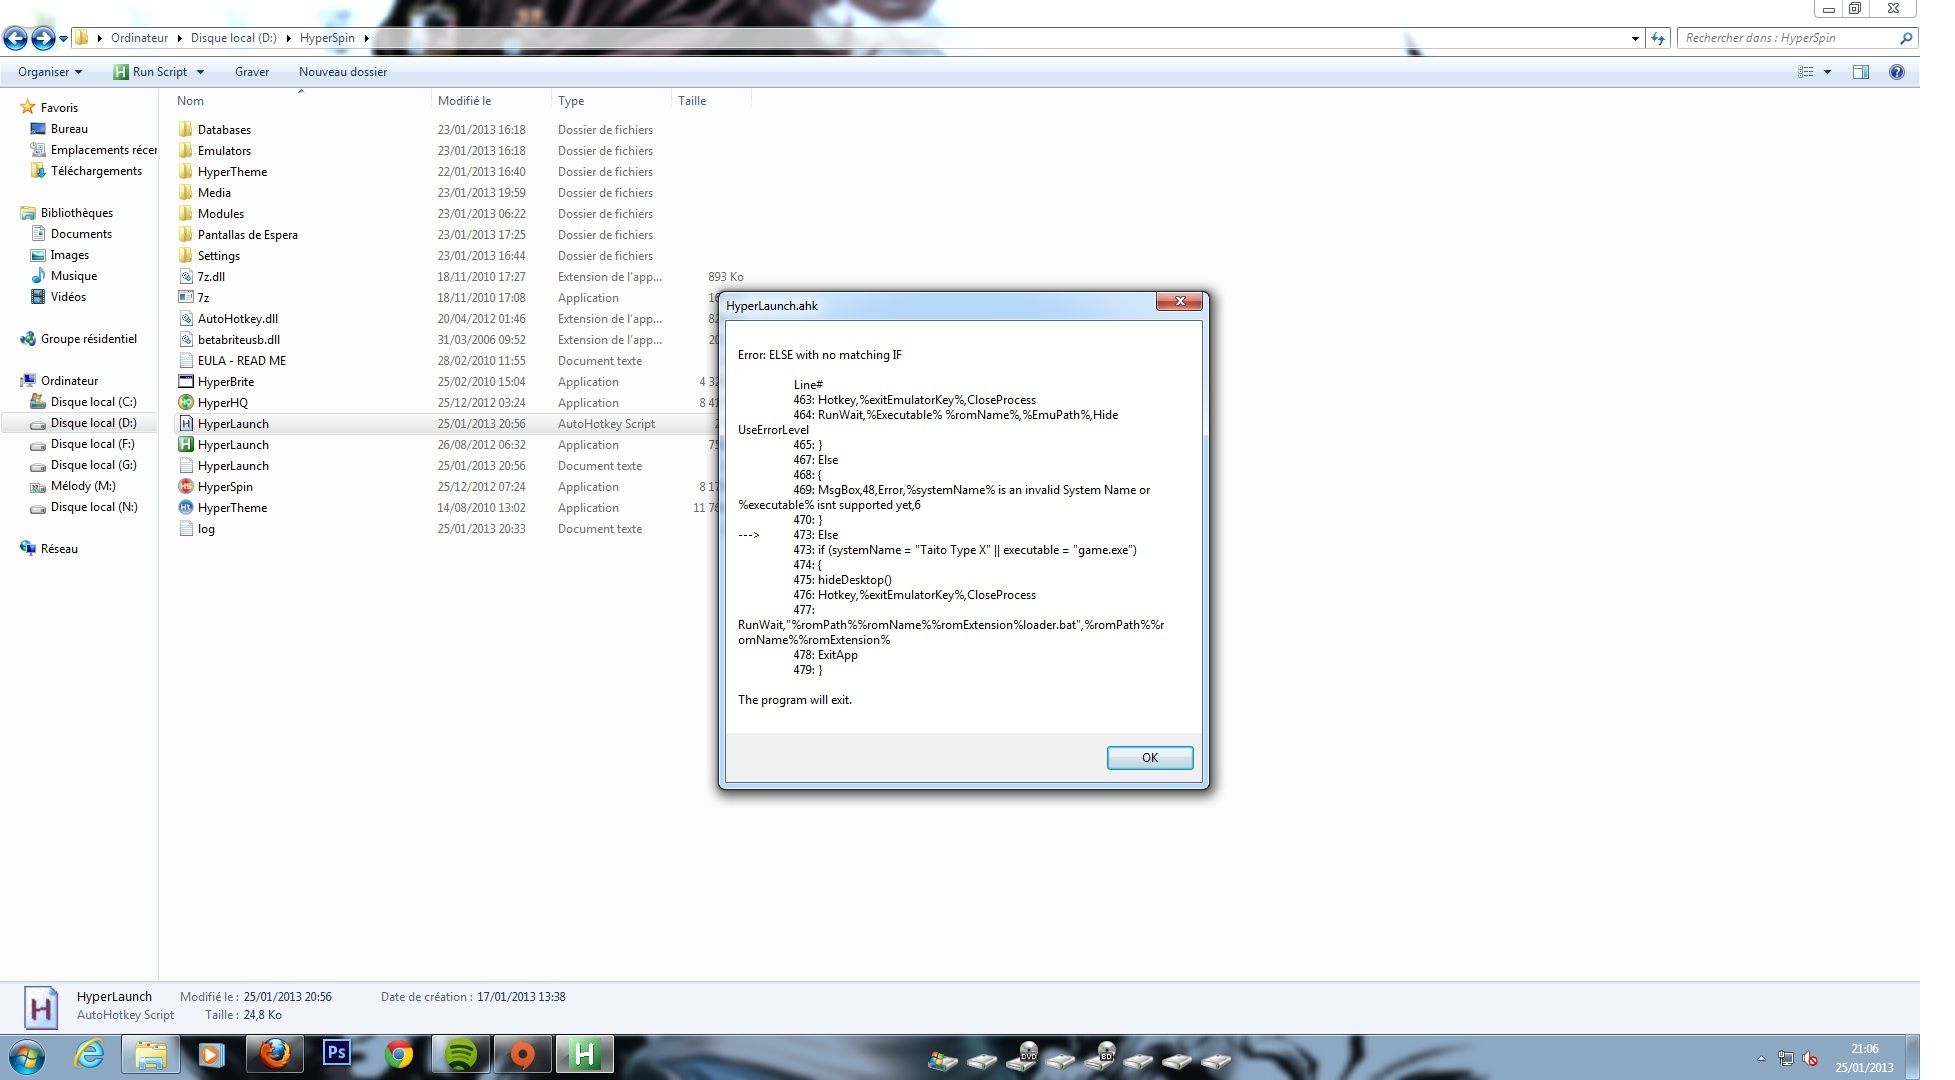Click Graver in the toolbar

252,72
